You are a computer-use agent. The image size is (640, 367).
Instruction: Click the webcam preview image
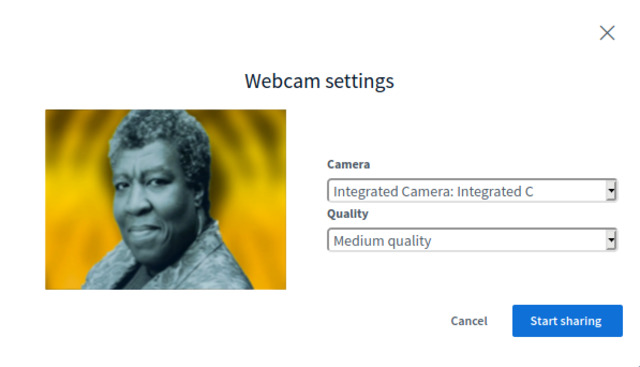[x=166, y=200]
